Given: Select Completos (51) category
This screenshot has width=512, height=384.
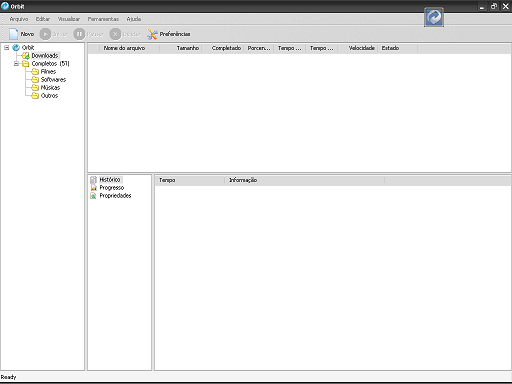Looking at the screenshot, I should pos(50,64).
